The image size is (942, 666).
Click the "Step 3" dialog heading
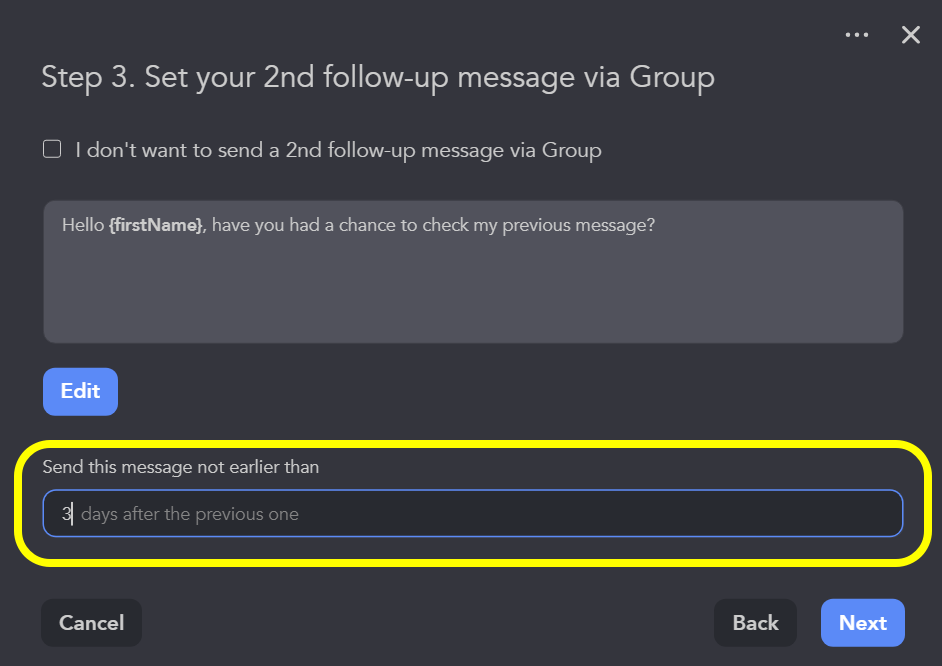pyautogui.click(x=377, y=78)
